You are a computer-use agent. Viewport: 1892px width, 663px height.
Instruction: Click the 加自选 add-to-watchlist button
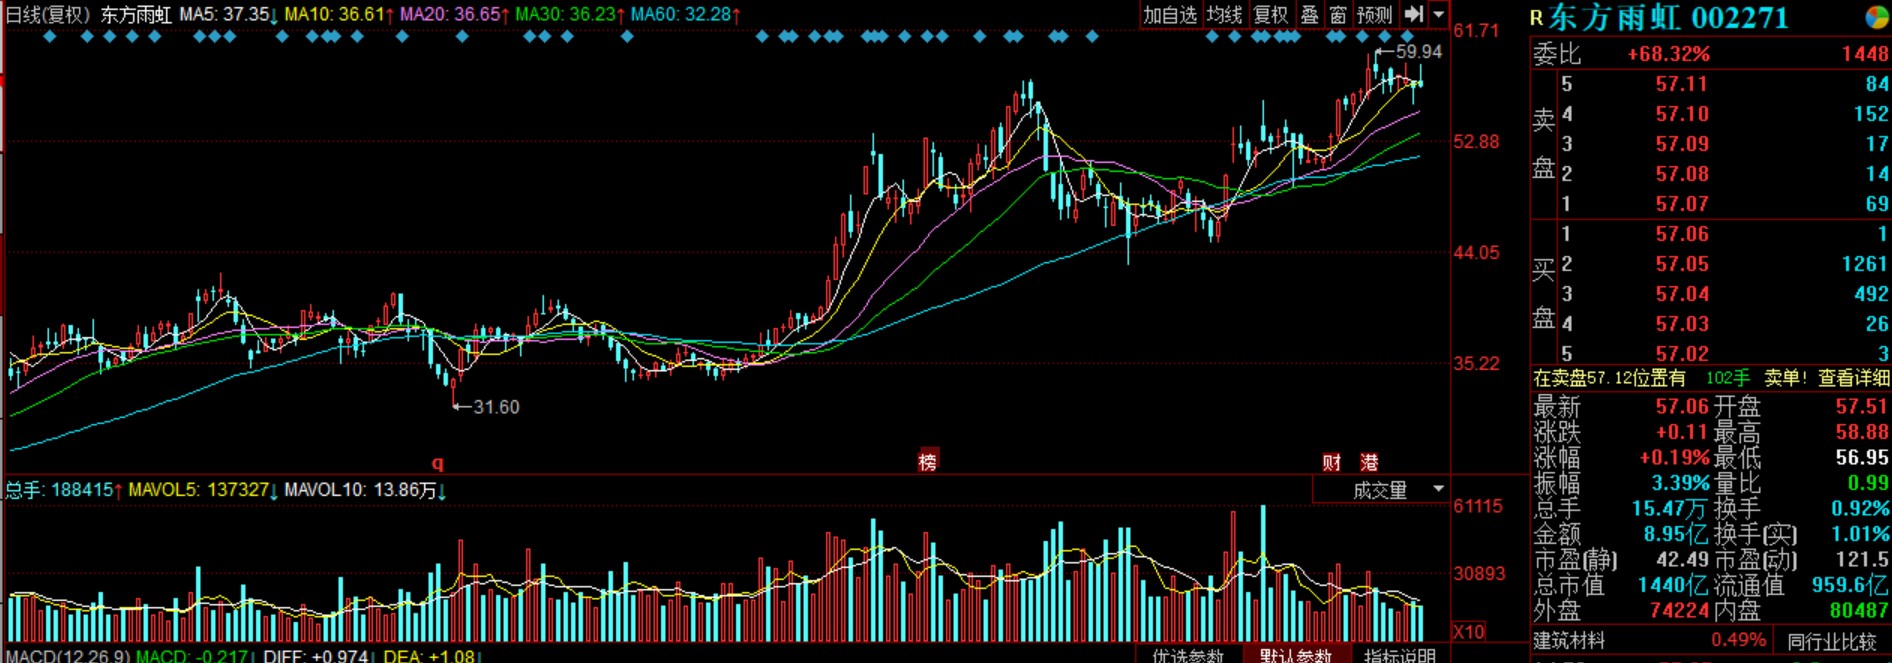click(1170, 14)
